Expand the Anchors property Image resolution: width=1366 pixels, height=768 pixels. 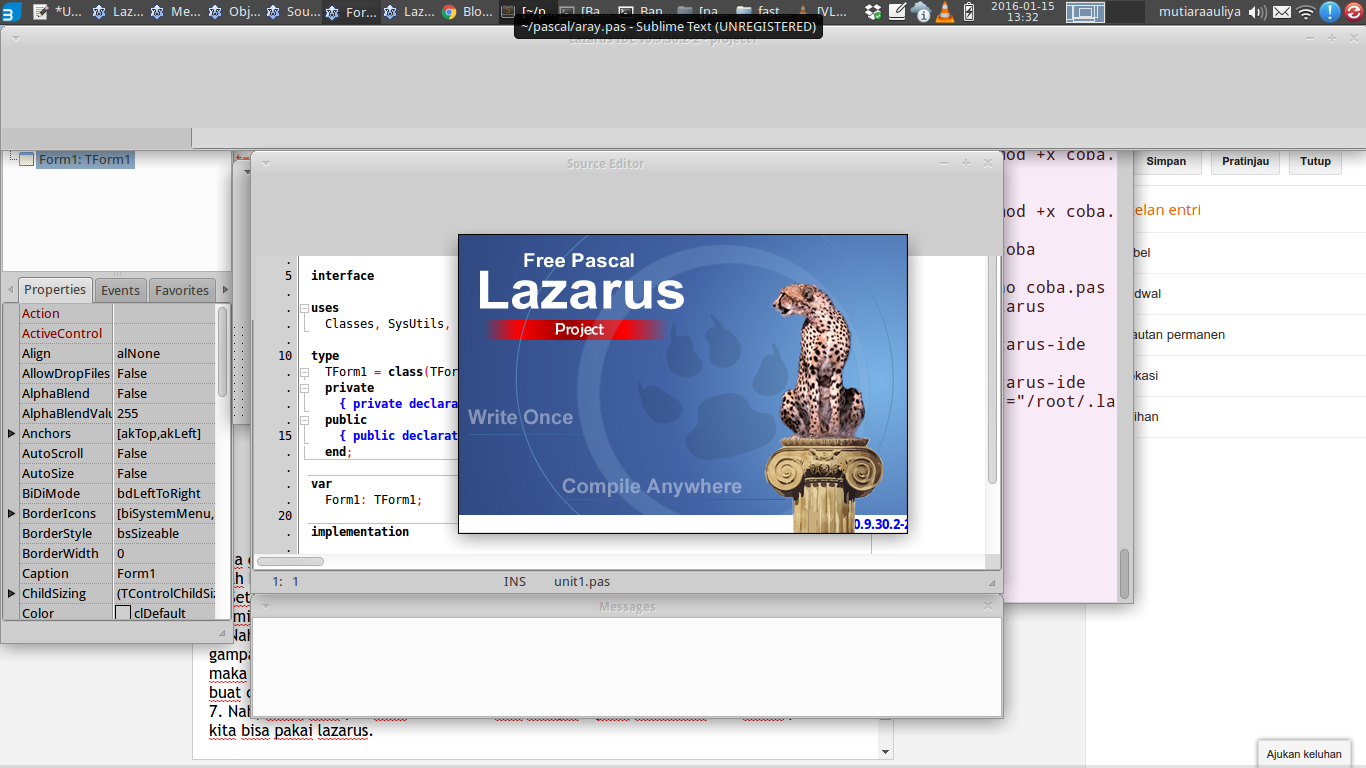point(11,433)
